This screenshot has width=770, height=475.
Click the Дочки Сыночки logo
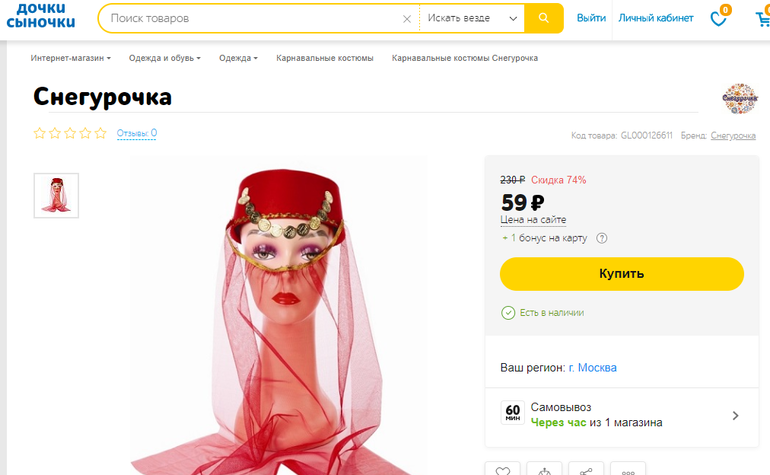pyautogui.click(x=40, y=17)
